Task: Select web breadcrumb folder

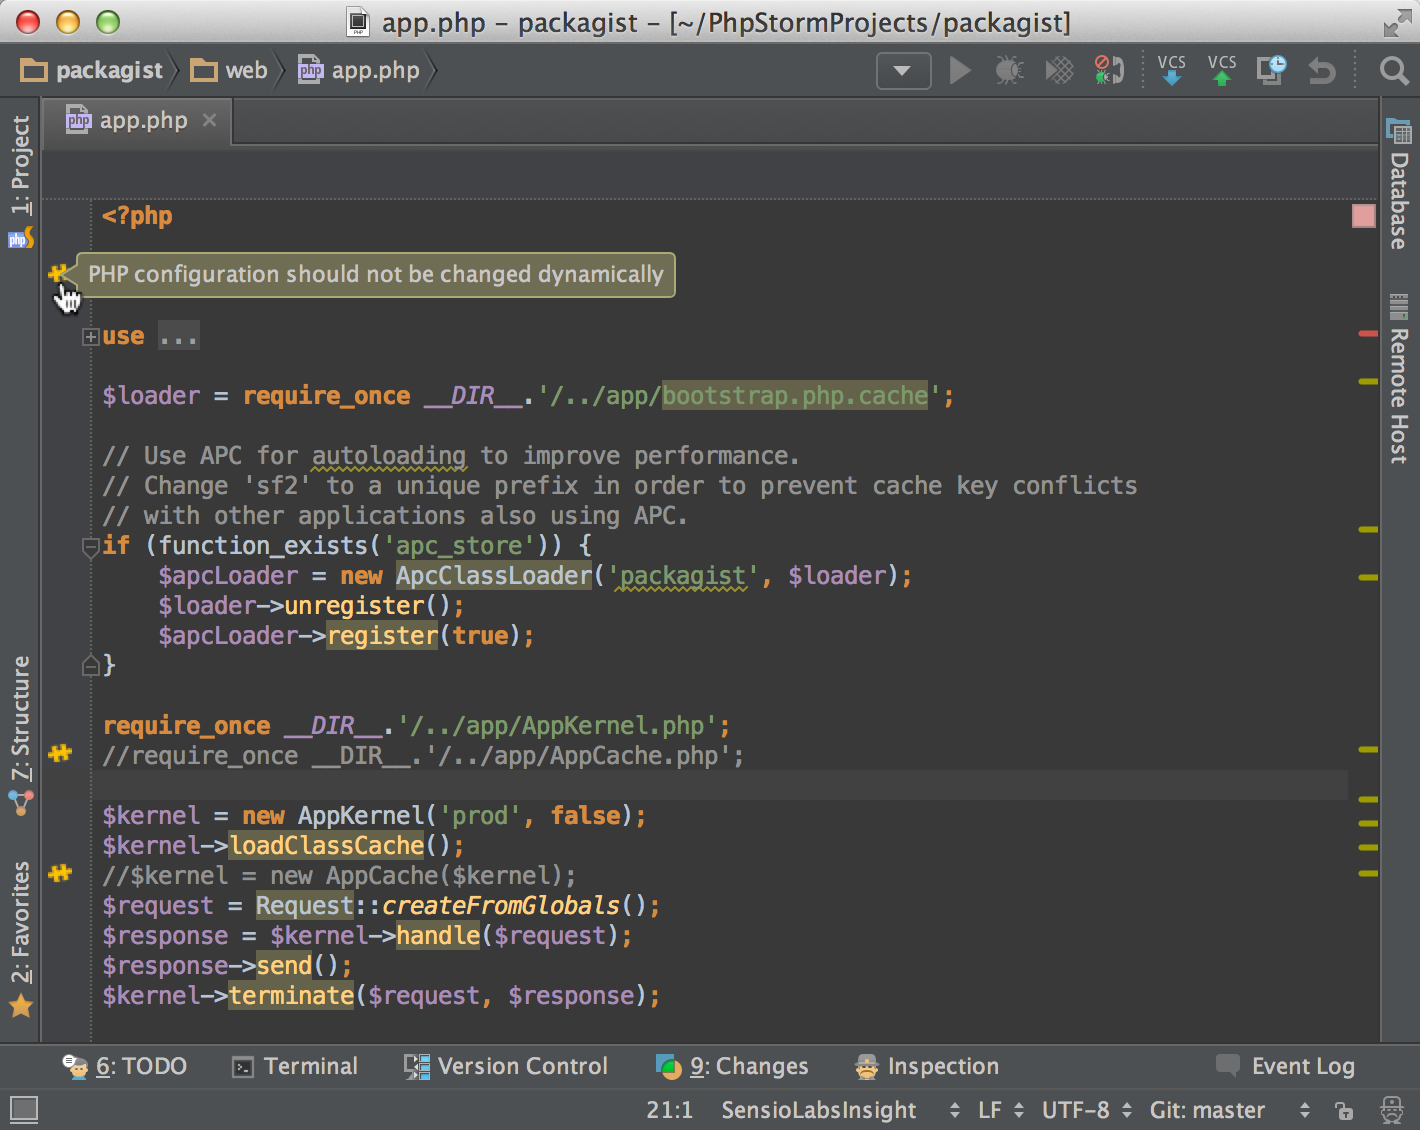Action: [x=230, y=70]
